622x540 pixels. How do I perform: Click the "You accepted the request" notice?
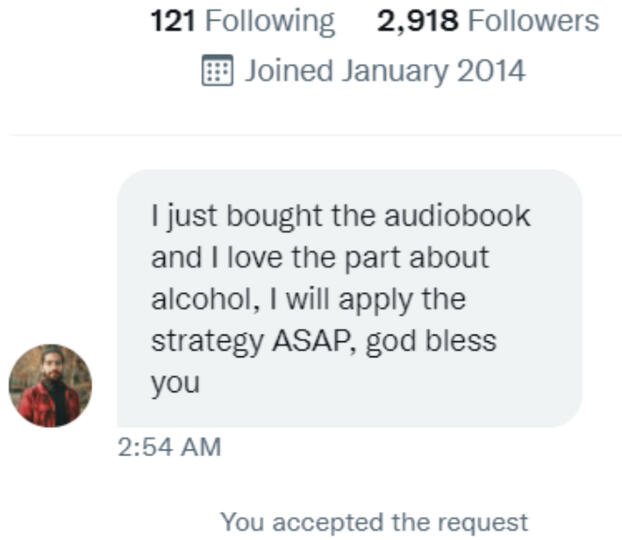click(373, 521)
